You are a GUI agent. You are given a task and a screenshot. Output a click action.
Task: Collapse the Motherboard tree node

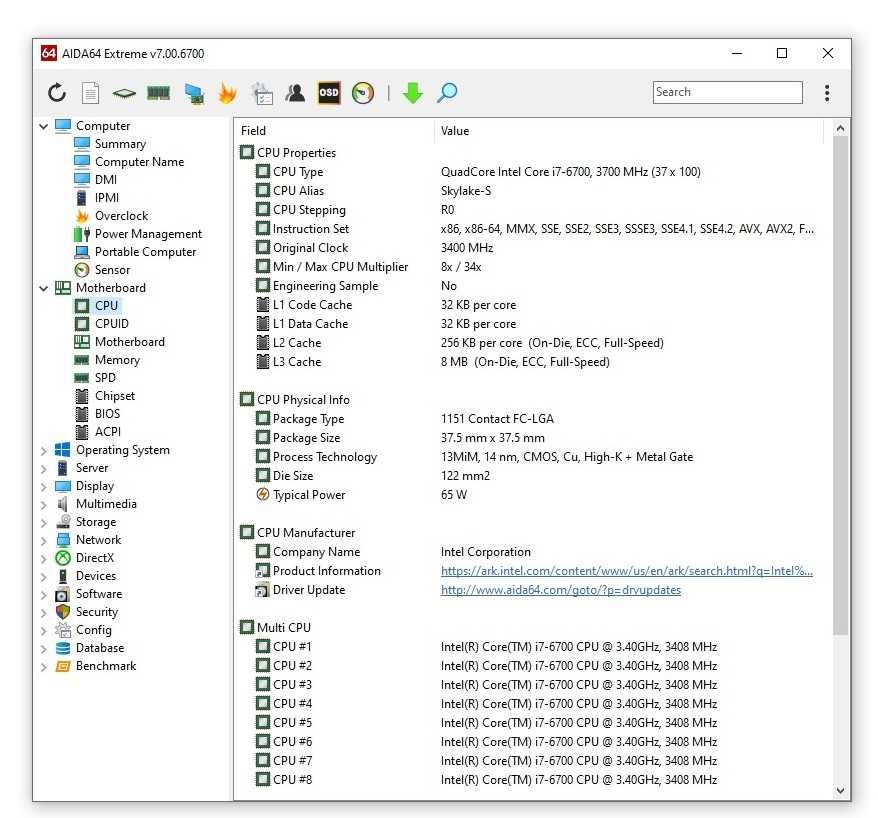[44, 288]
